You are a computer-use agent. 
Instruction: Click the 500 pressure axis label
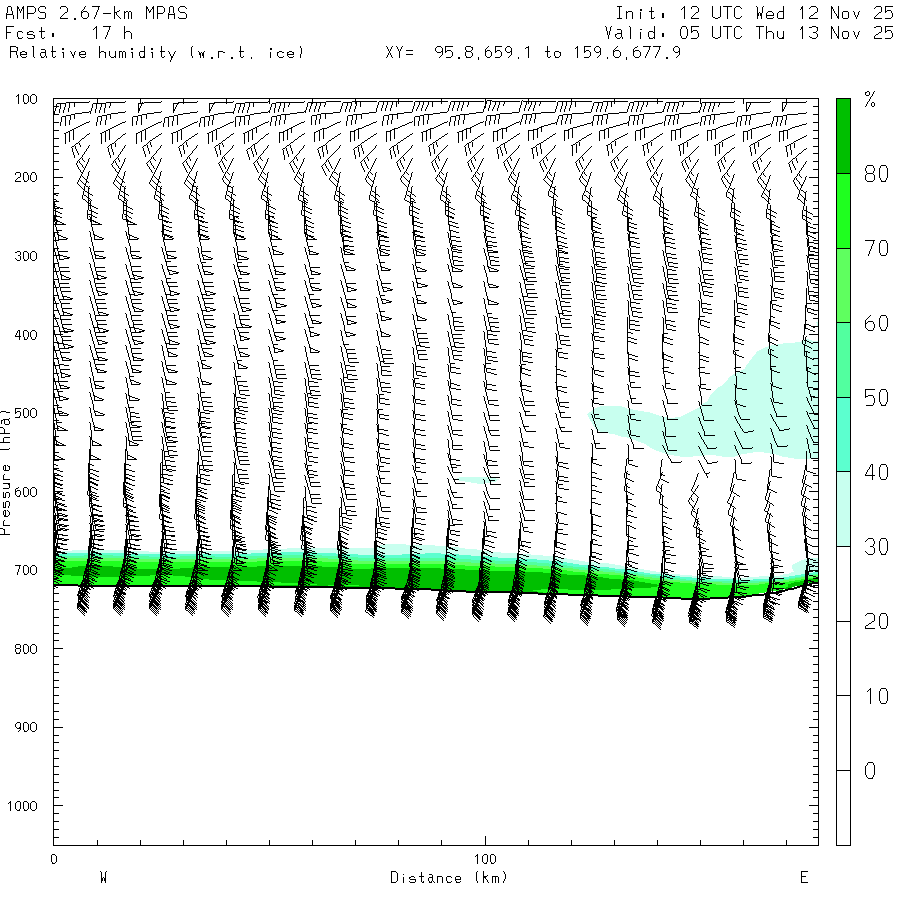click(x=26, y=413)
